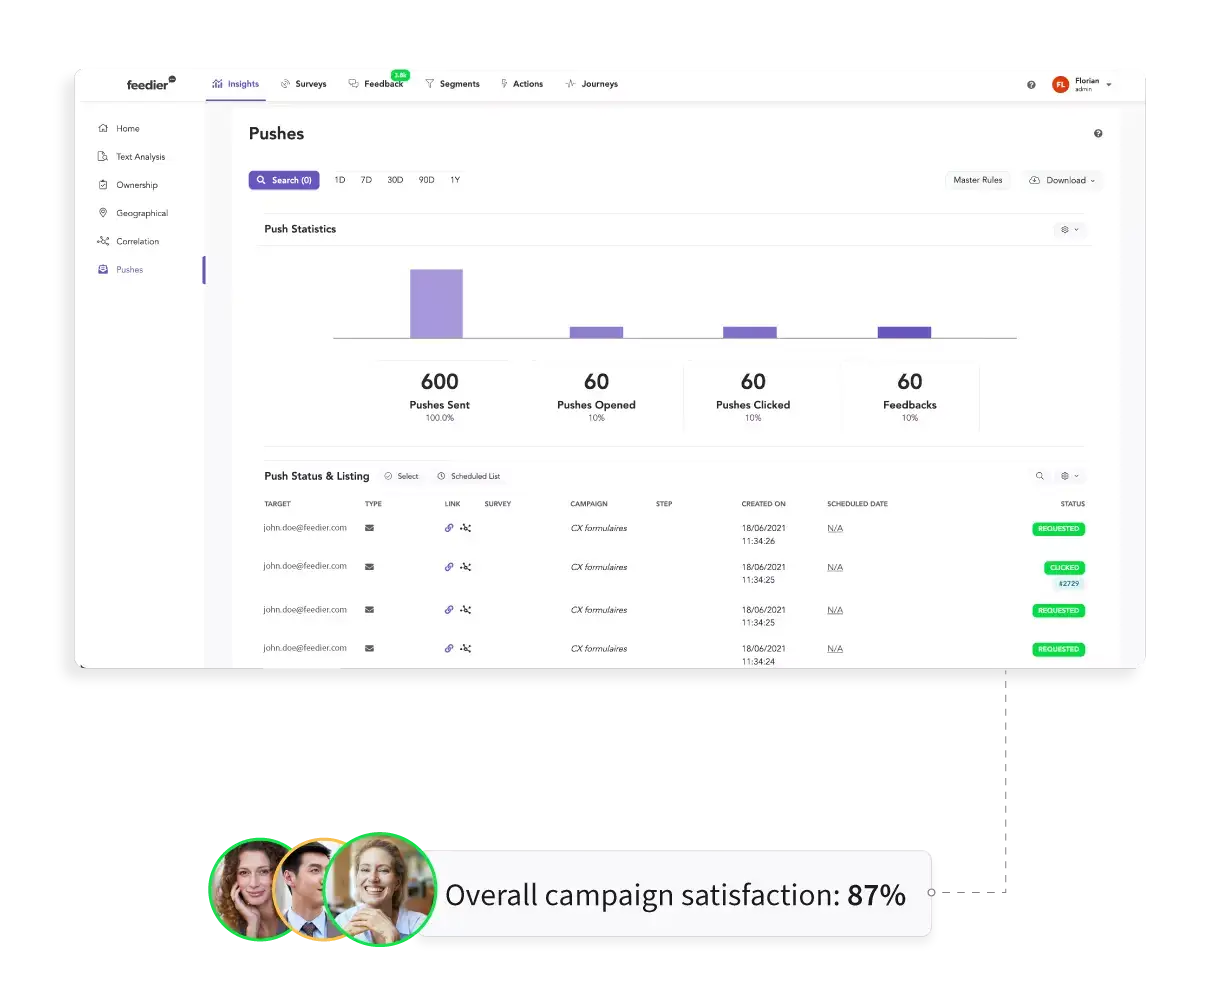Click envelope type icon in the 11:34:26 row
This screenshot has width=1217, height=996.
(x=369, y=528)
